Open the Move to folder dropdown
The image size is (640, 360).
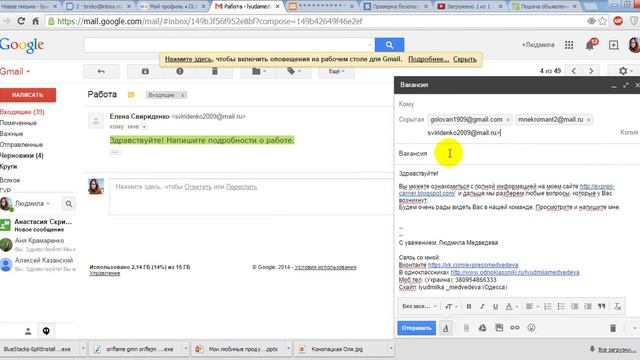coord(258,71)
